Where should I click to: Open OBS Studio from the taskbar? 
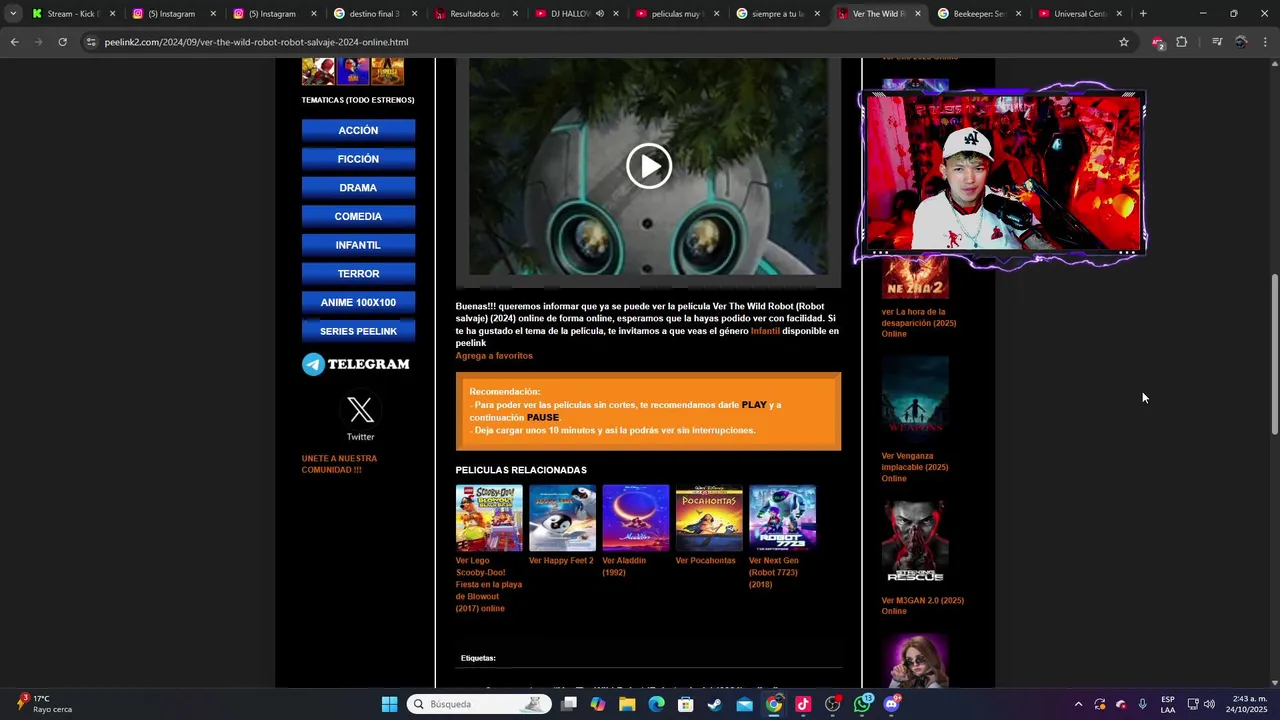(x=832, y=704)
